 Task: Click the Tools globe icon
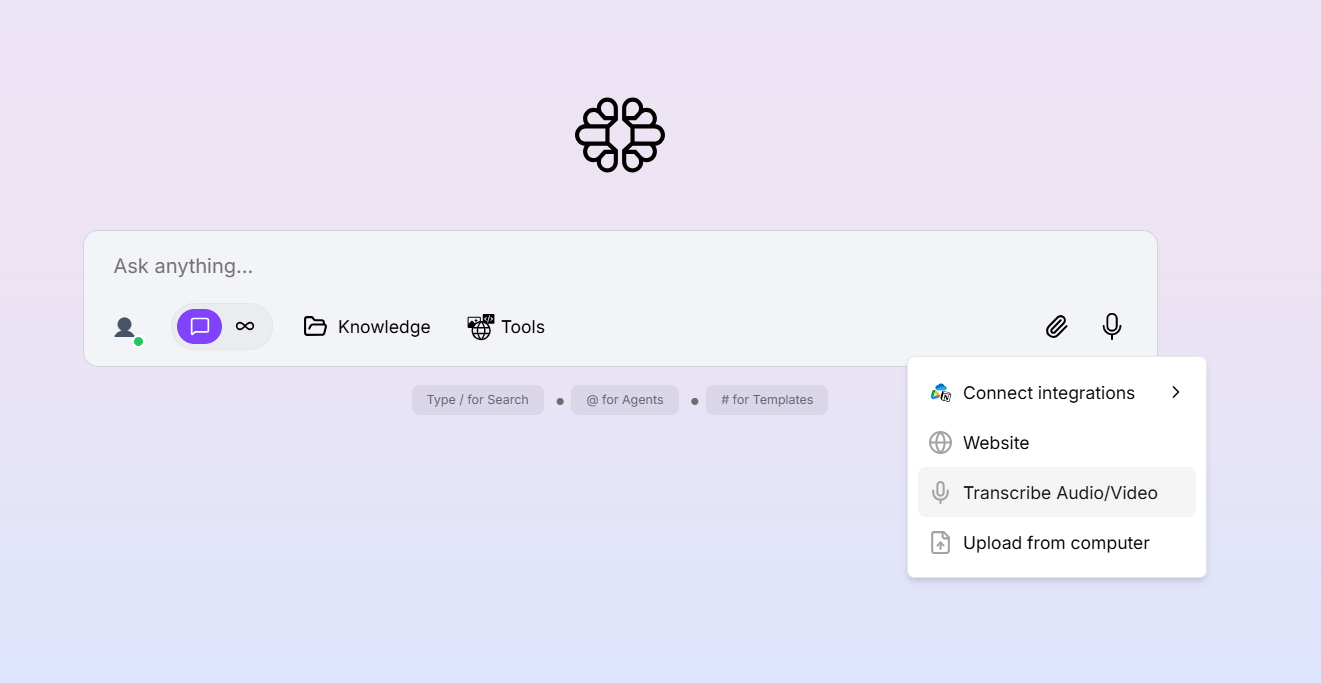point(480,326)
